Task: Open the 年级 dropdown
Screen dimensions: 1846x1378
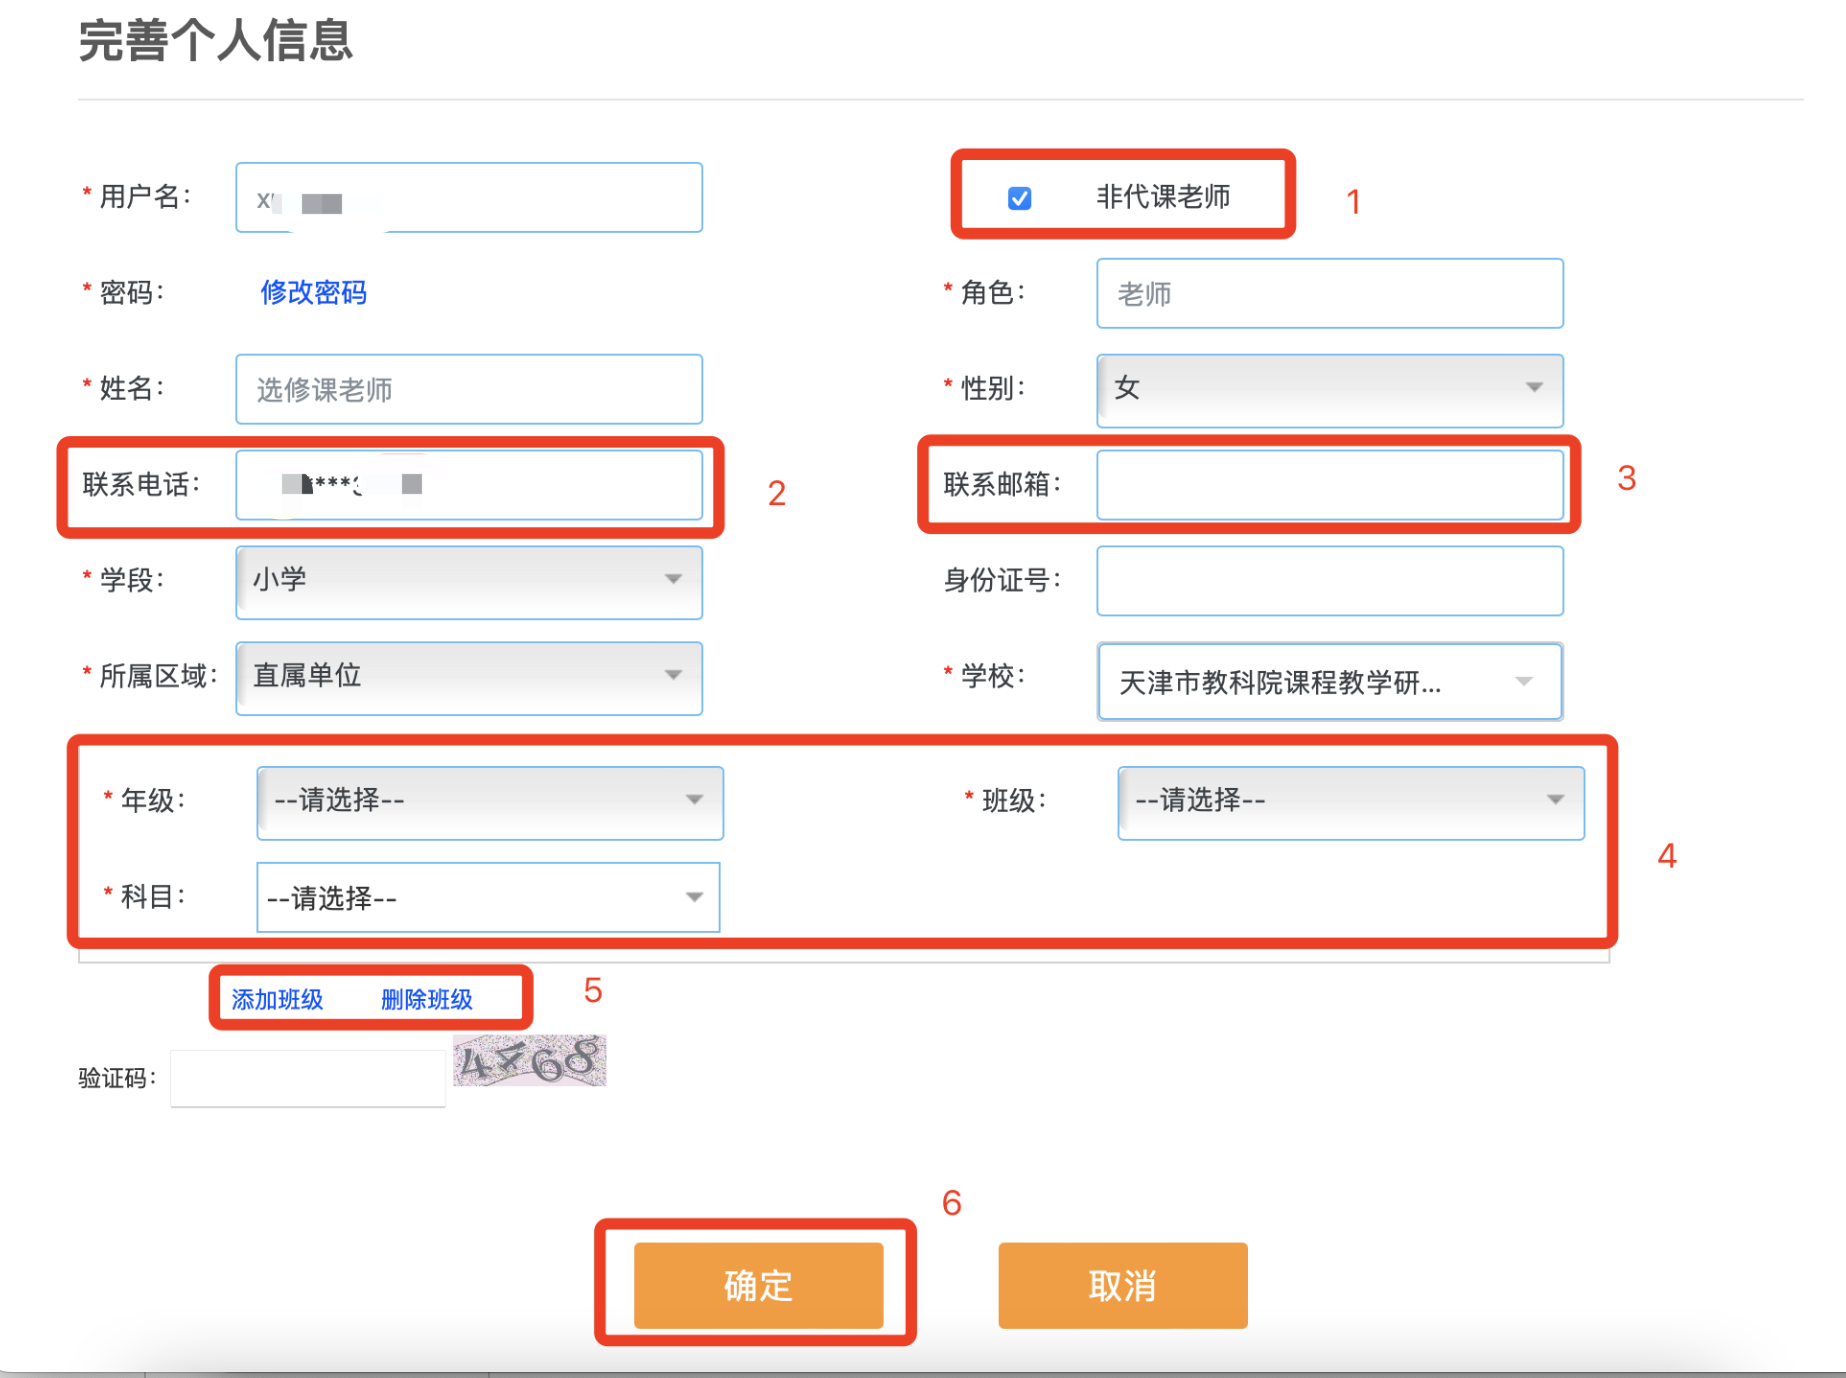Action: (490, 802)
